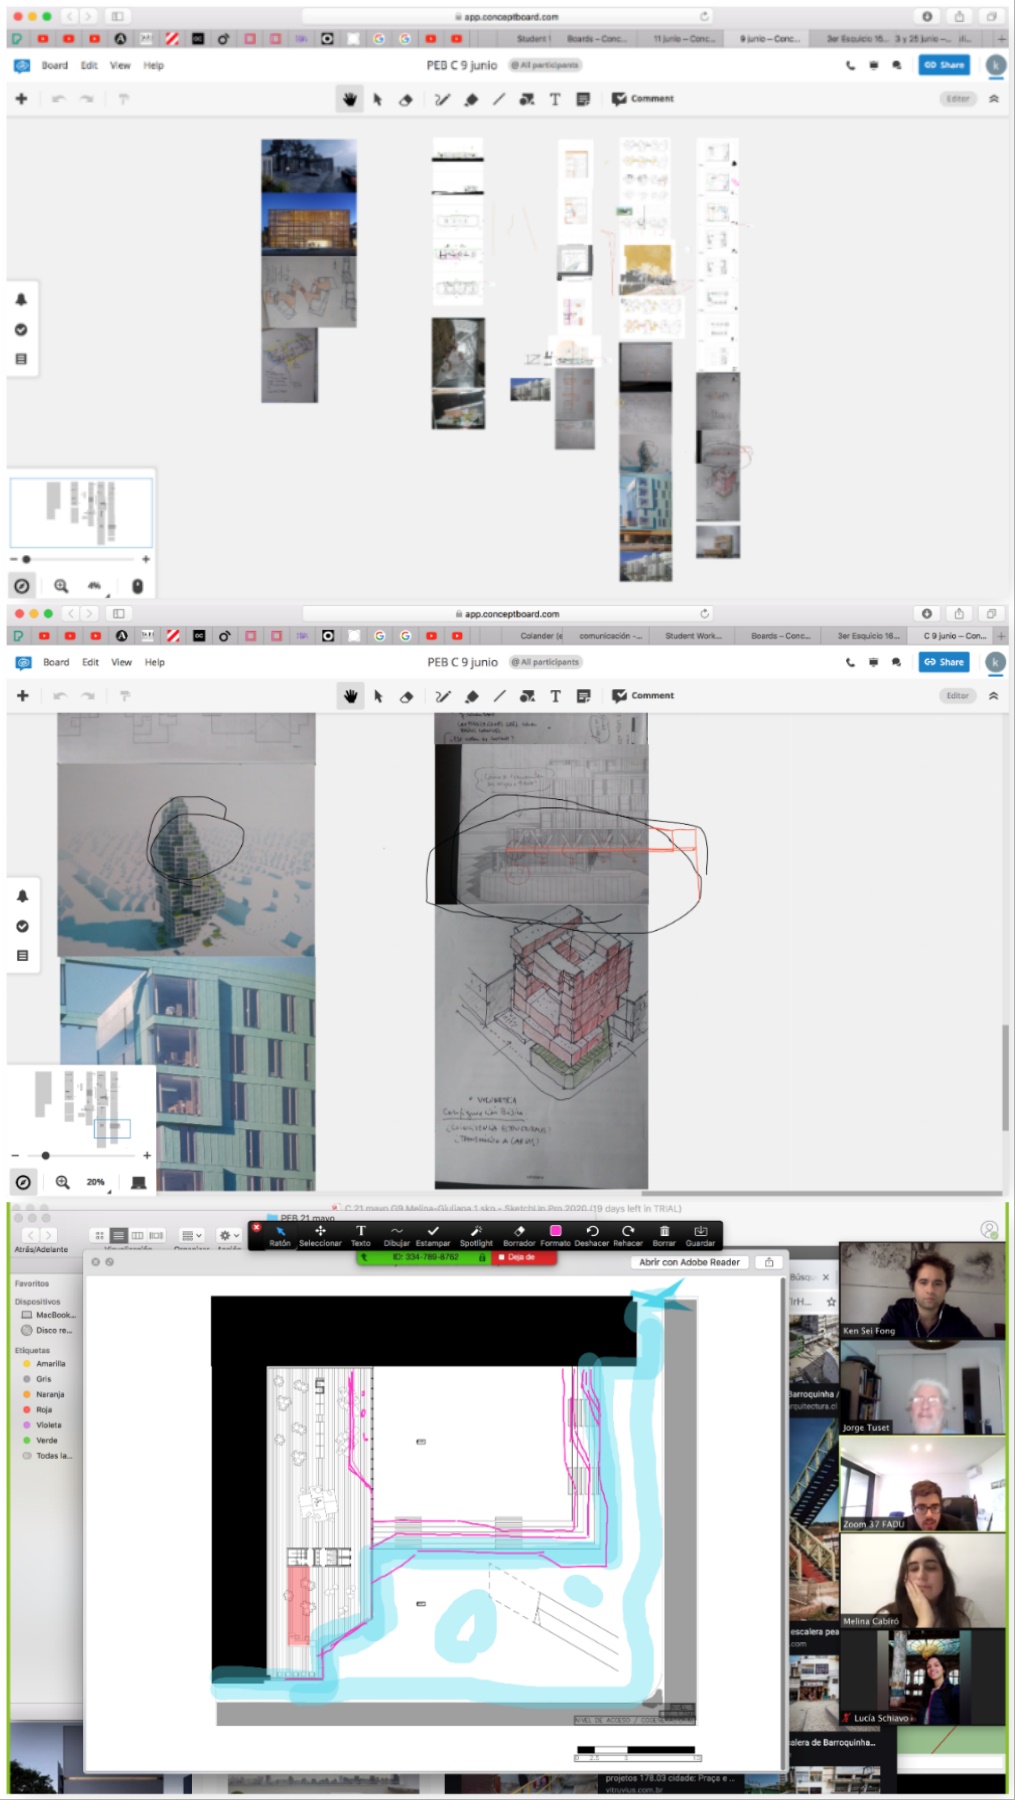The width and height of the screenshot is (1015, 1800).
Task: Activate the Spotlight annotation tool
Action: [x=476, y=1236]
